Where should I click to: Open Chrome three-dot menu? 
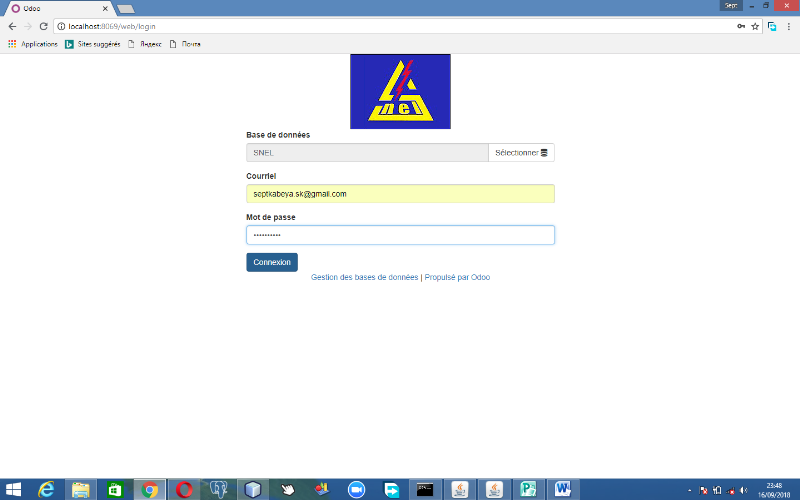789,27
